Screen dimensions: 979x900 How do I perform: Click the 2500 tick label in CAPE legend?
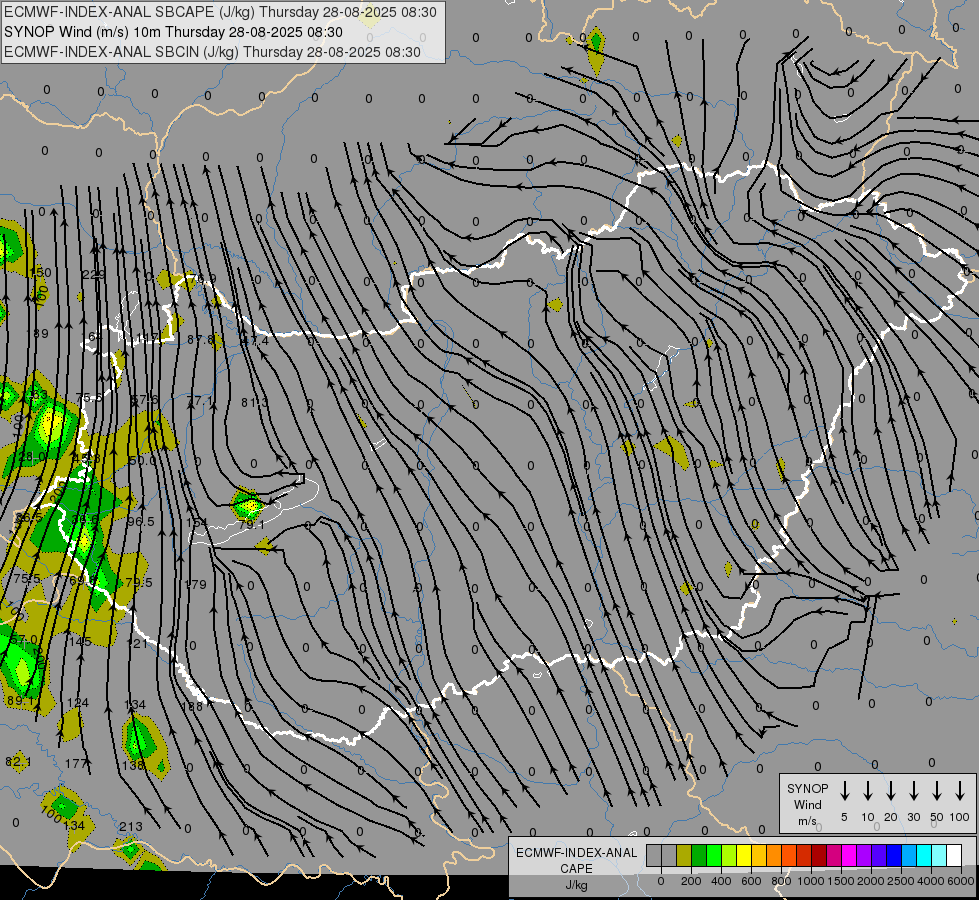[x=901, y=881]
